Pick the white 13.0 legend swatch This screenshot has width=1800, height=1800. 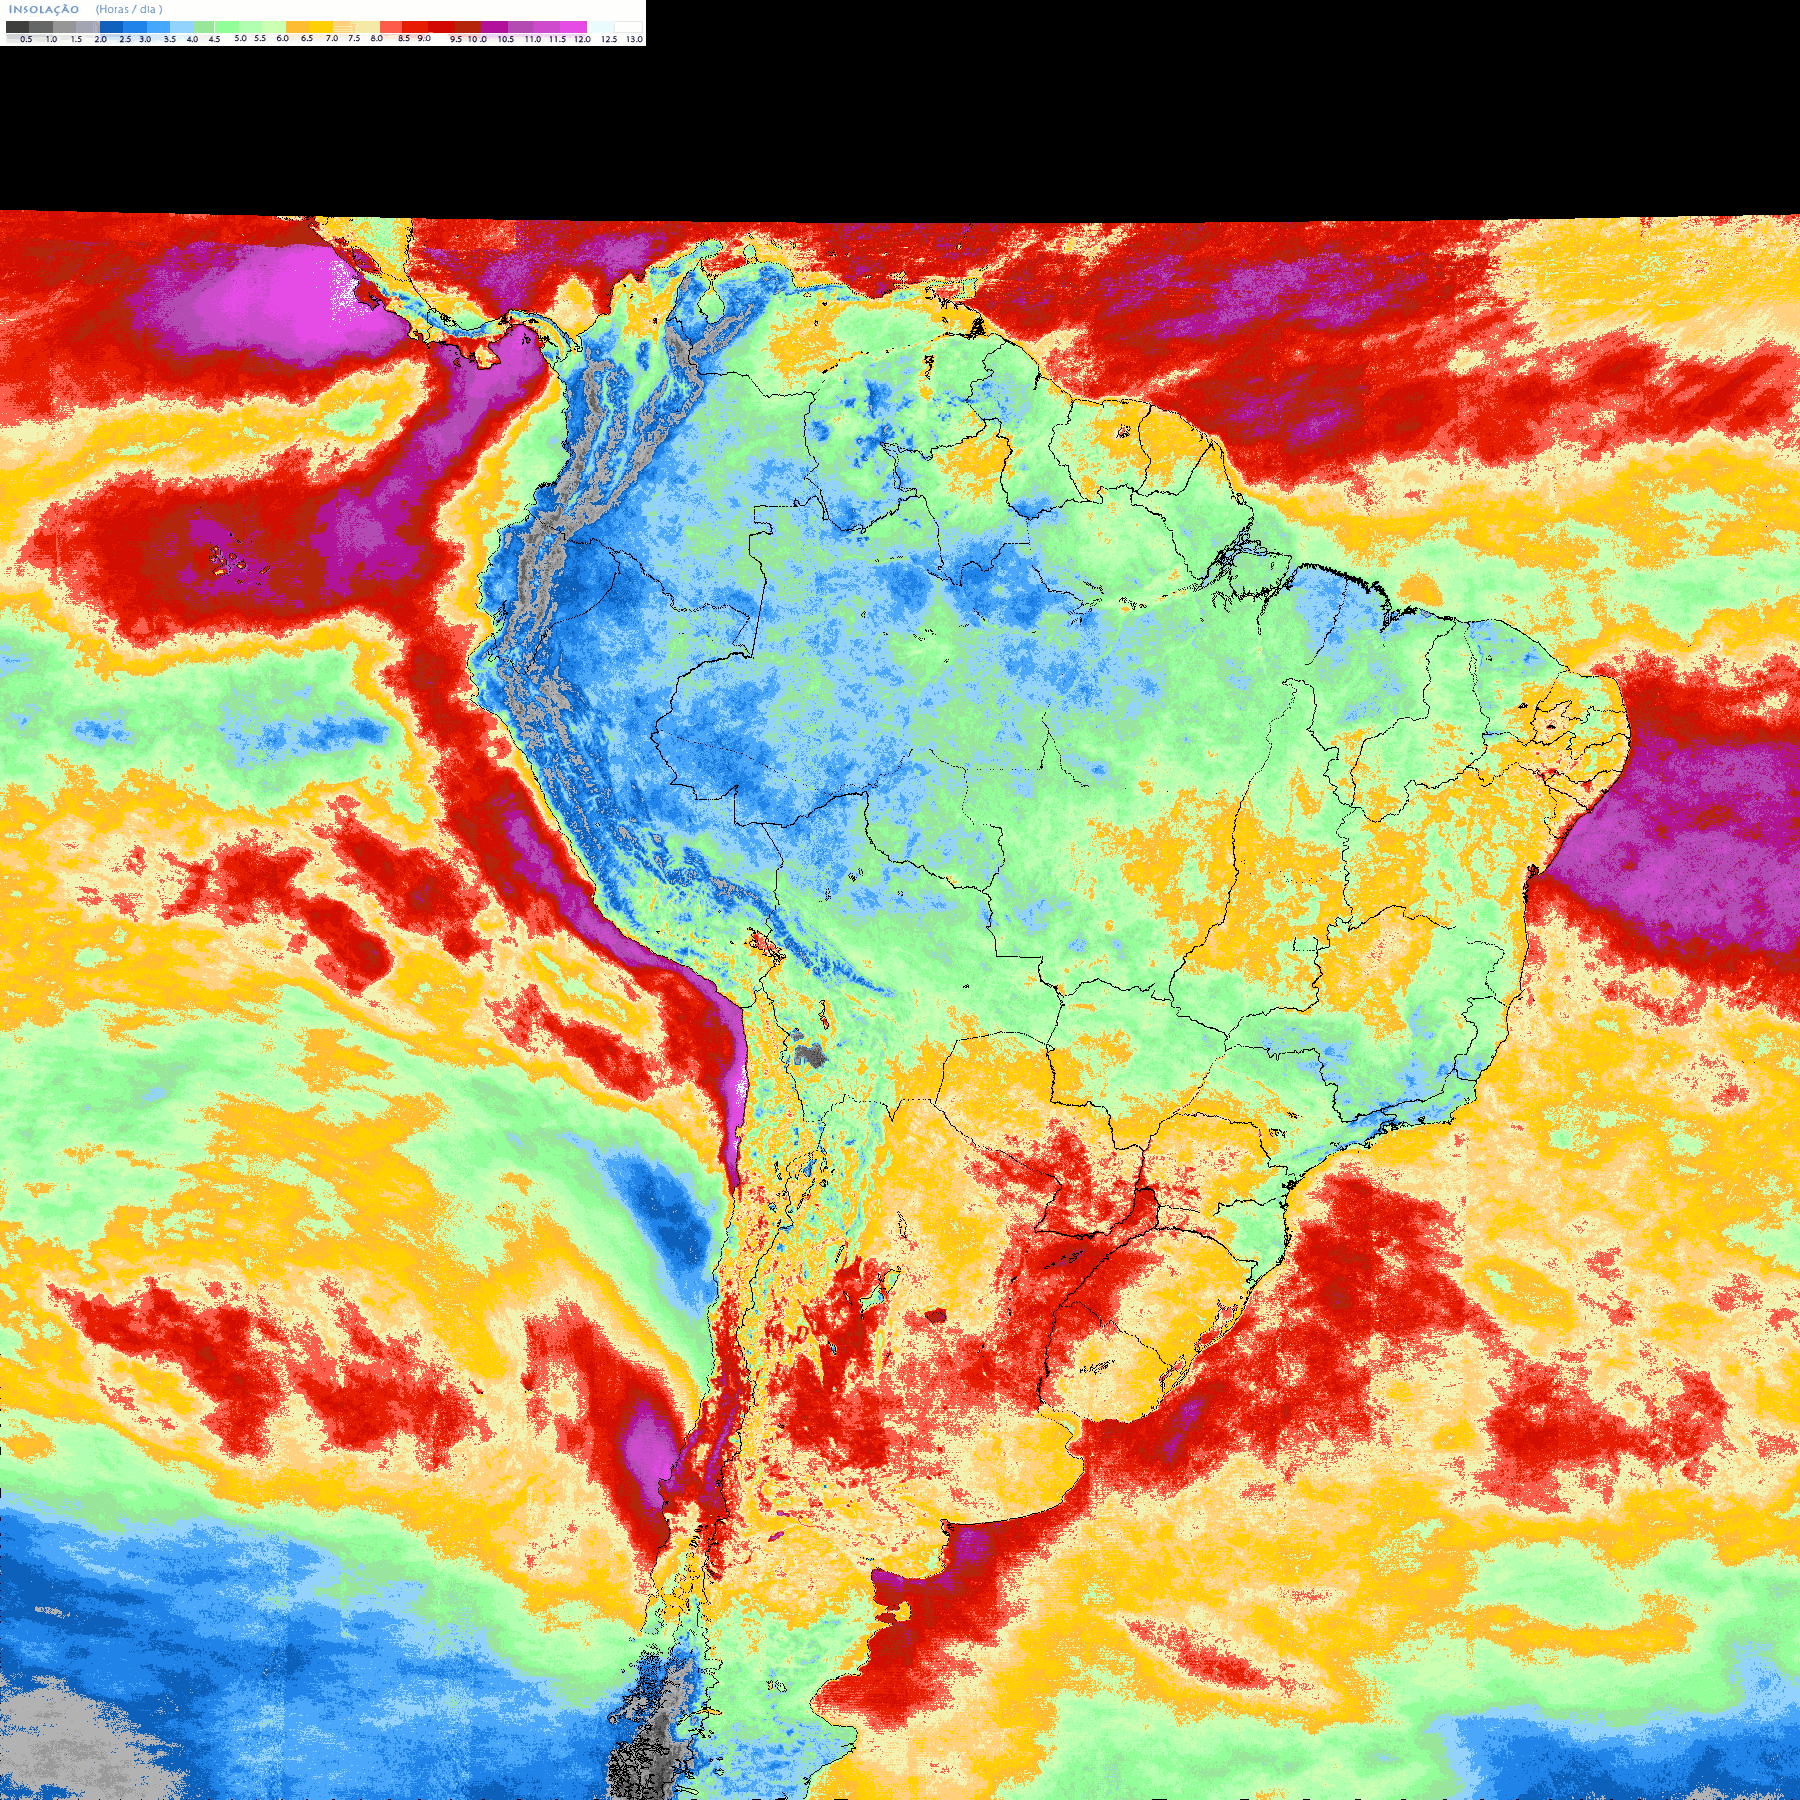pyautogui.click(x=628, y=27)
